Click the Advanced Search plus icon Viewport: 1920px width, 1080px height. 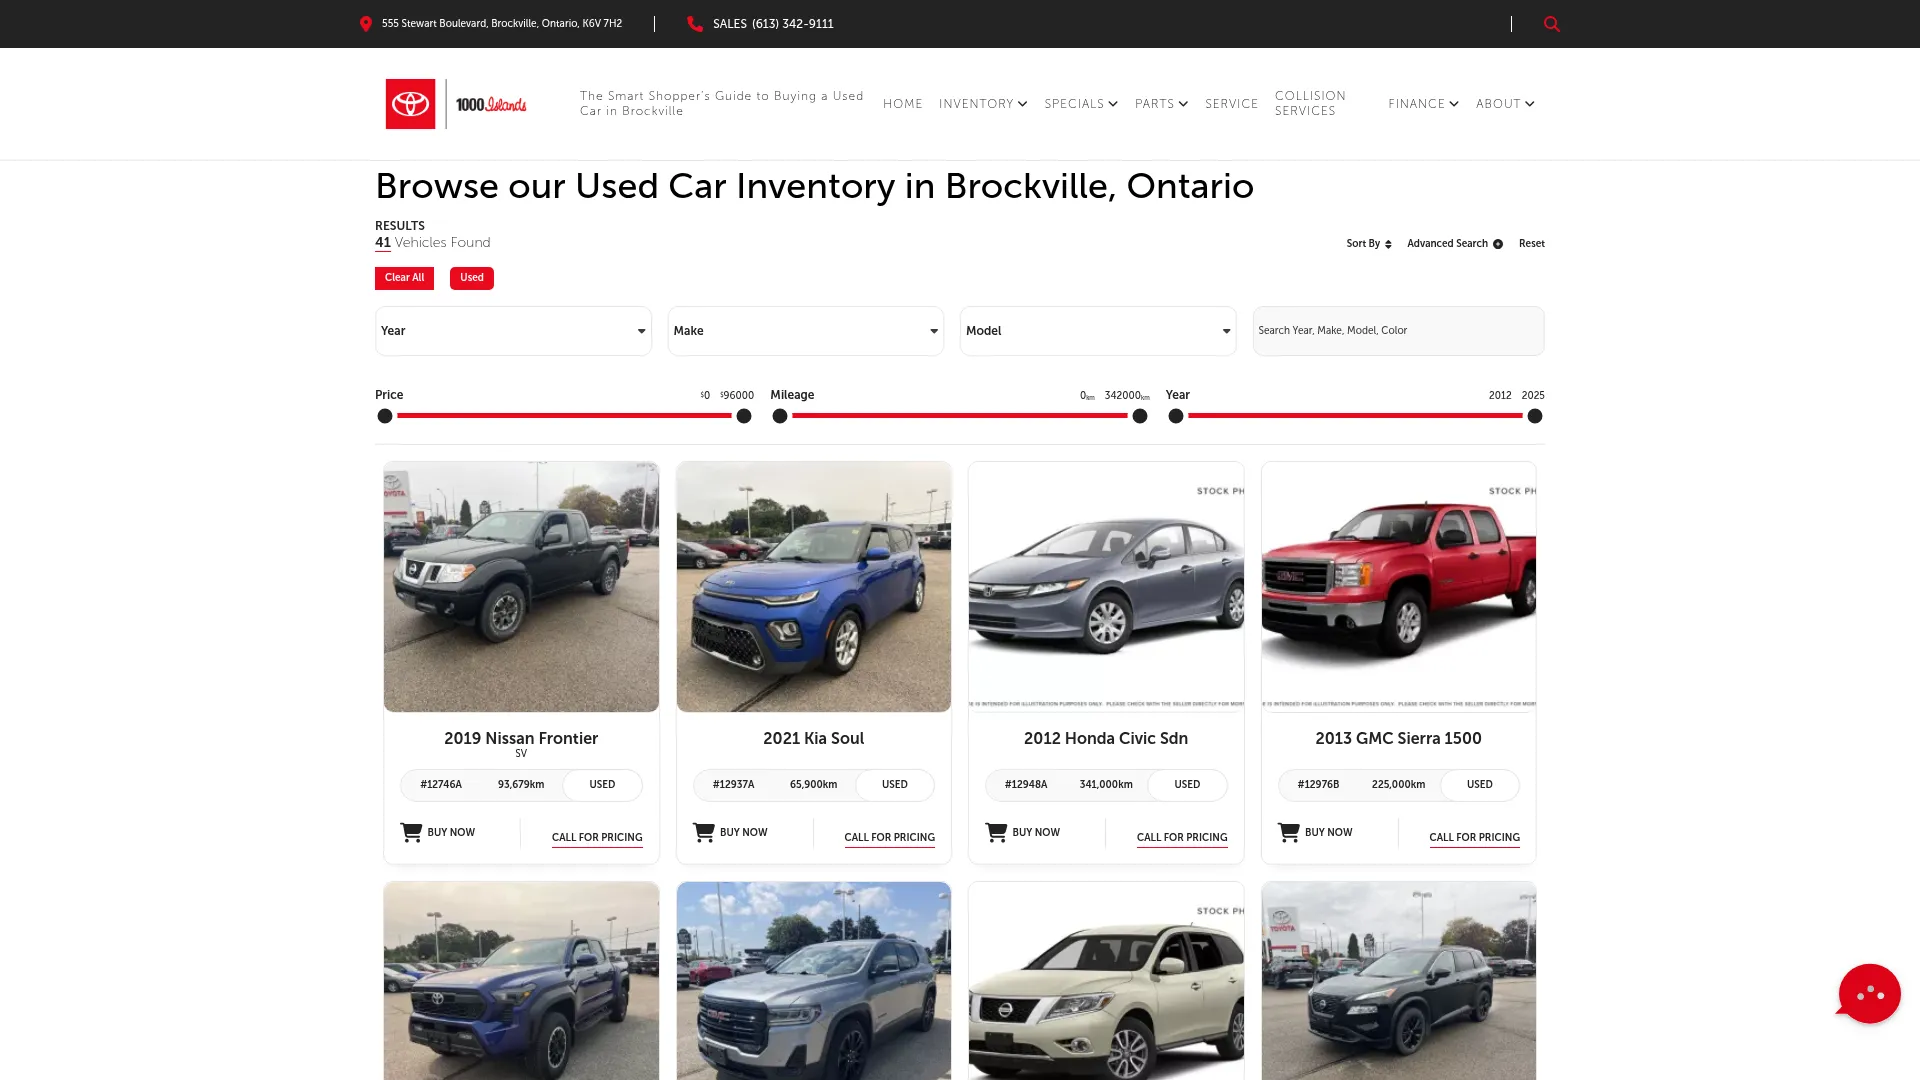click(1498, 244)
